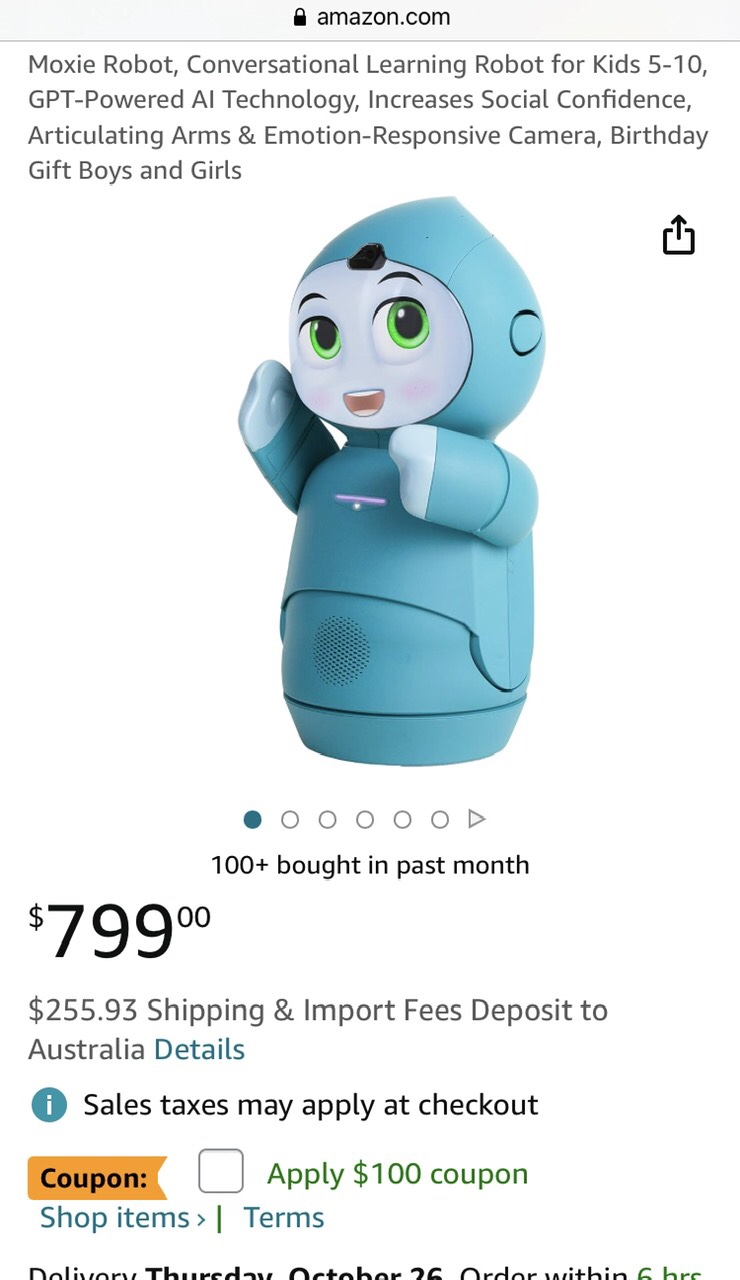Tap the Moxie Robot product title
The width and height of the screenshot is (740, 1280).
pos(368,118)
